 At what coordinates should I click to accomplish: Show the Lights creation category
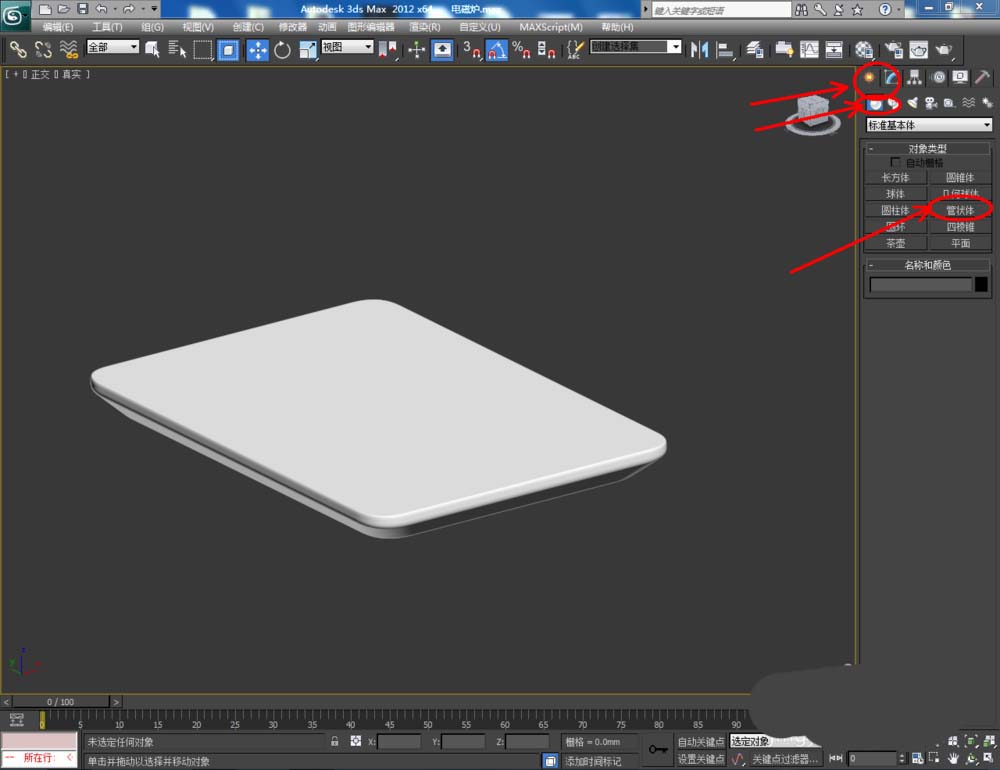point(912,103)
